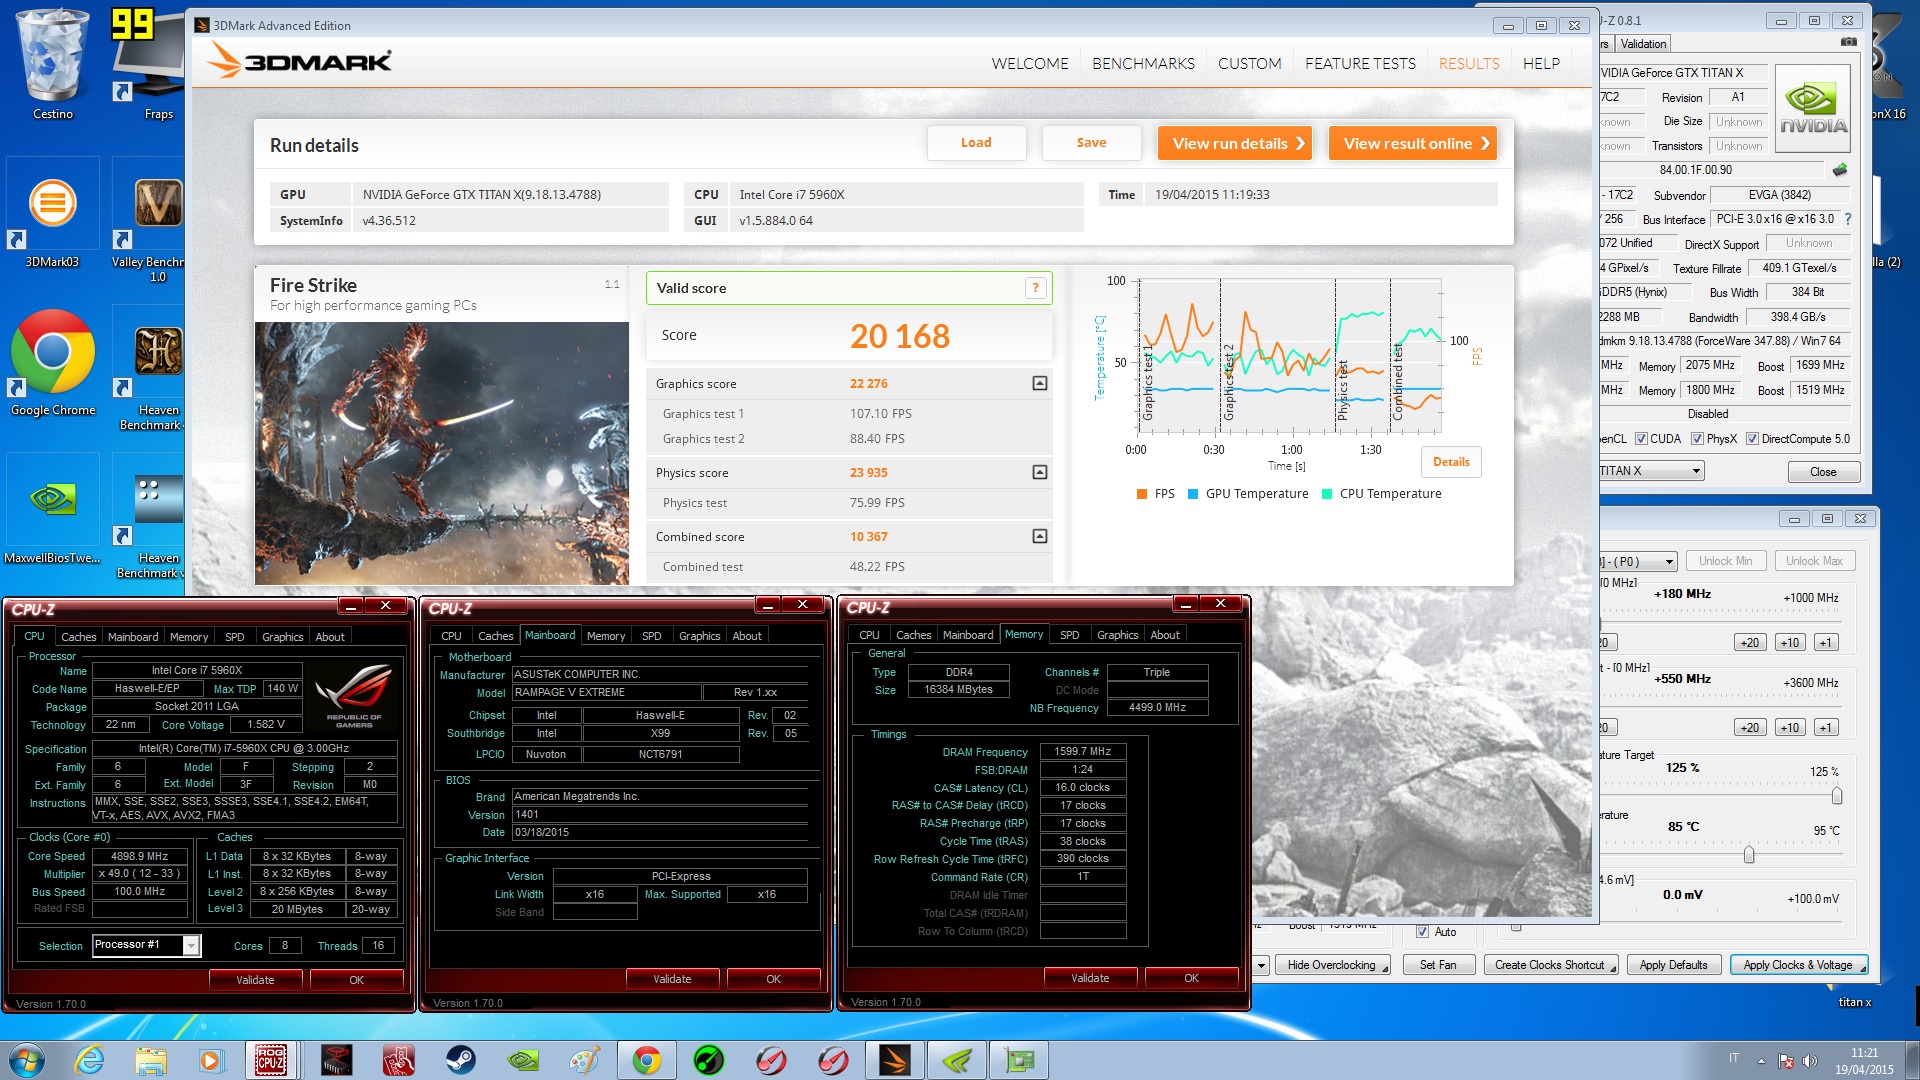Open Steam from the taskbar

tap(461, 1060)
